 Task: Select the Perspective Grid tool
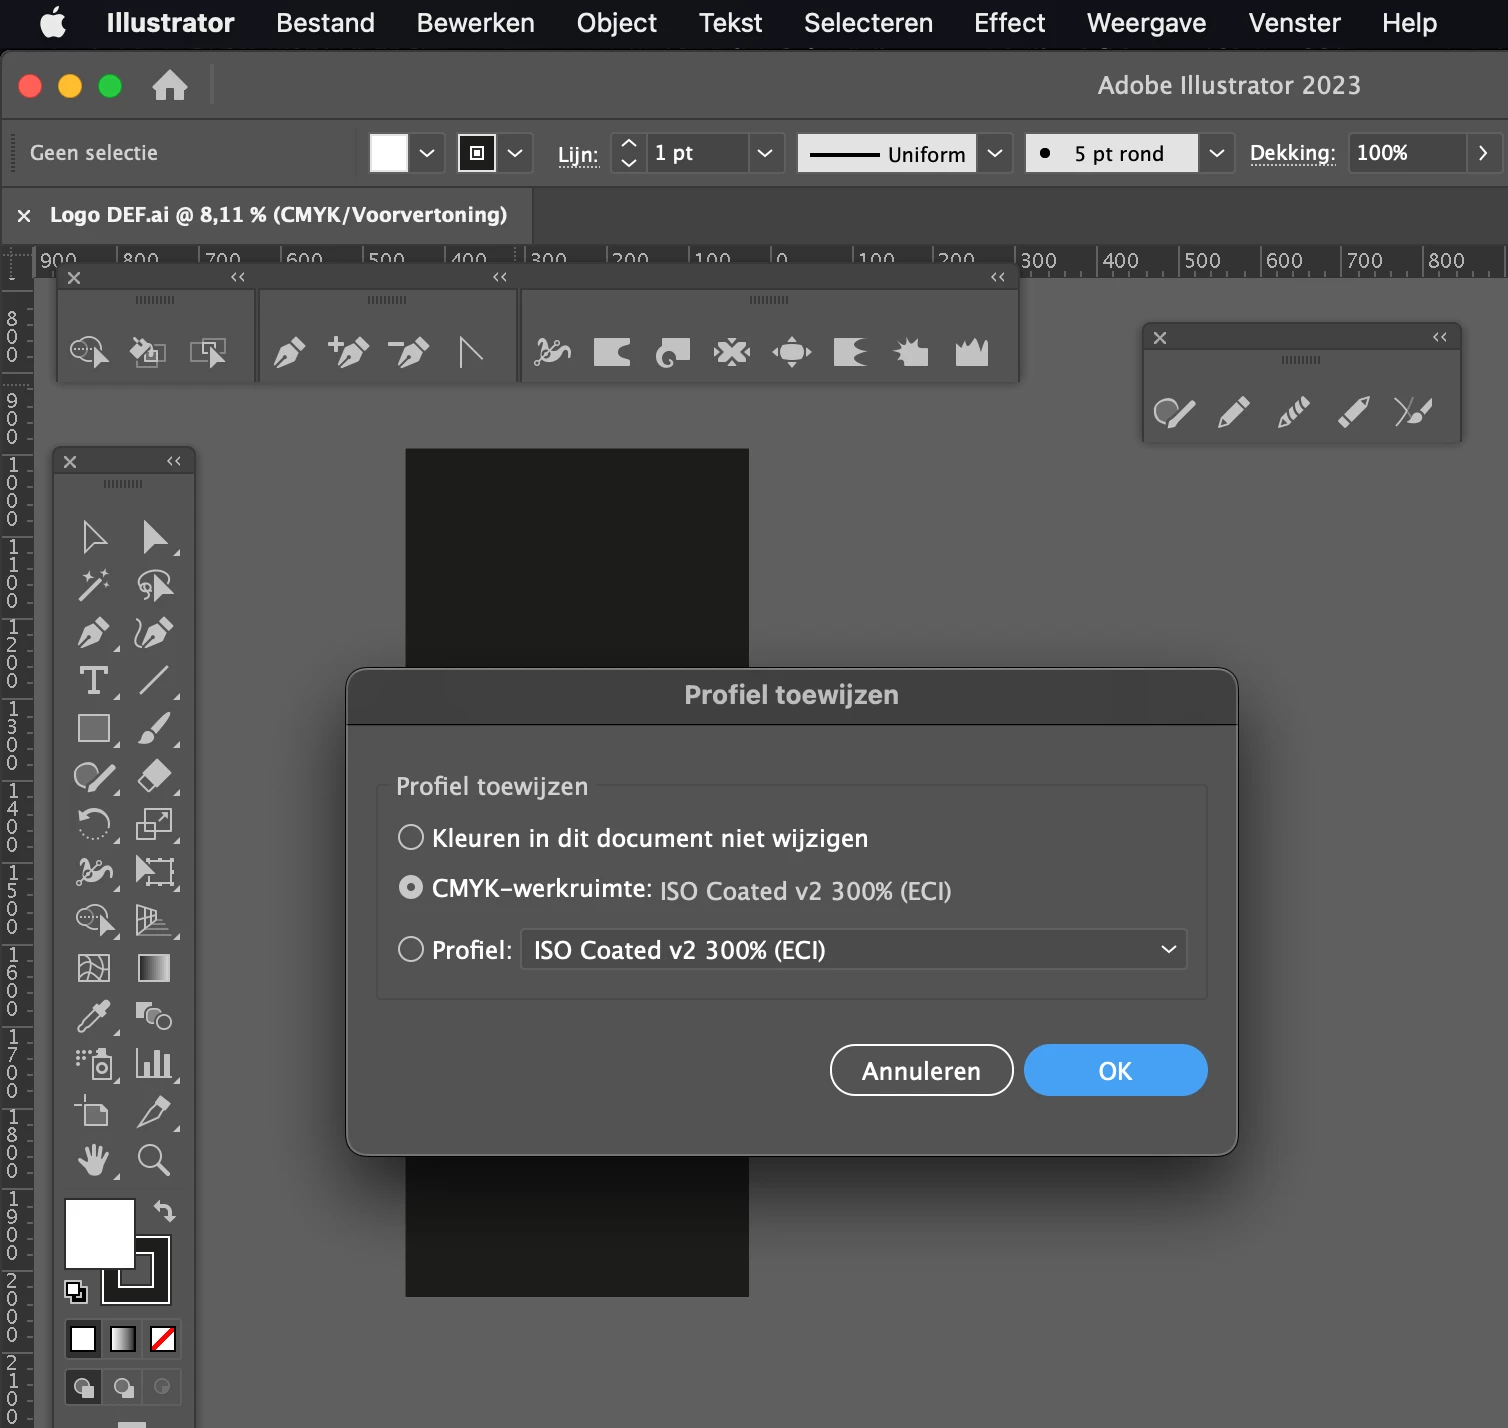coord(154,920)
